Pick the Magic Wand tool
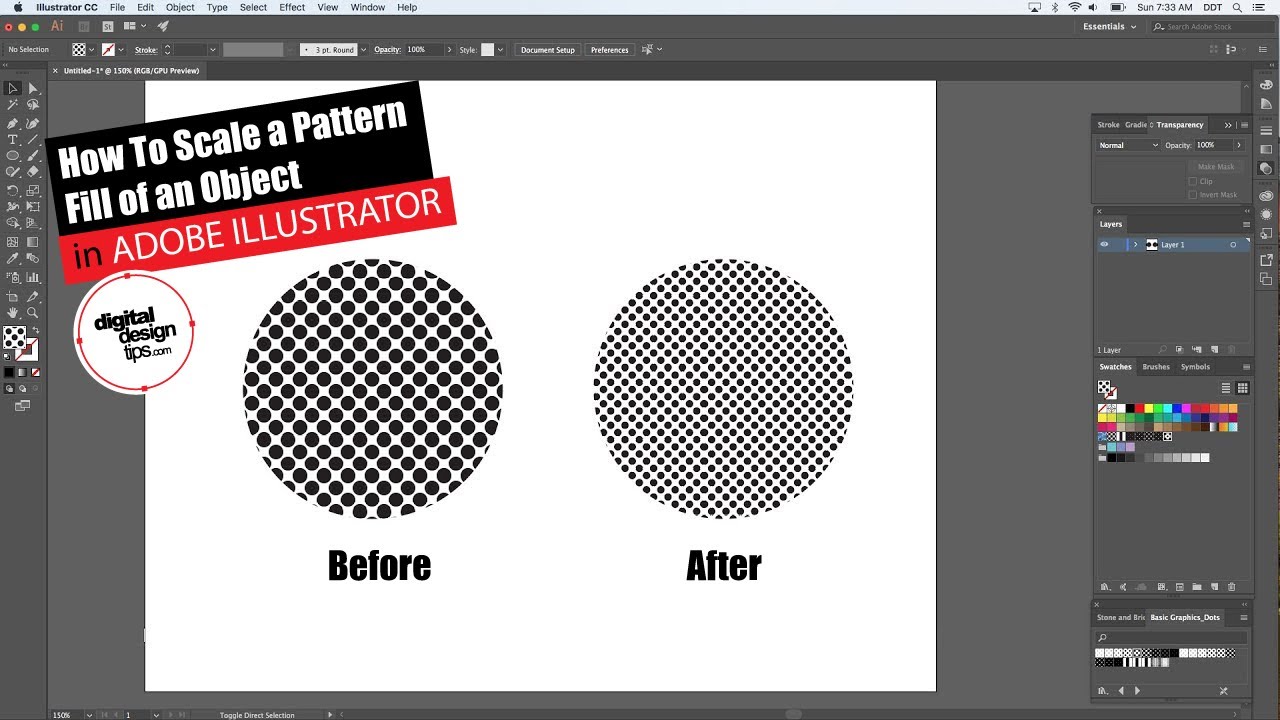The image size is (1280, 720). 12,105
